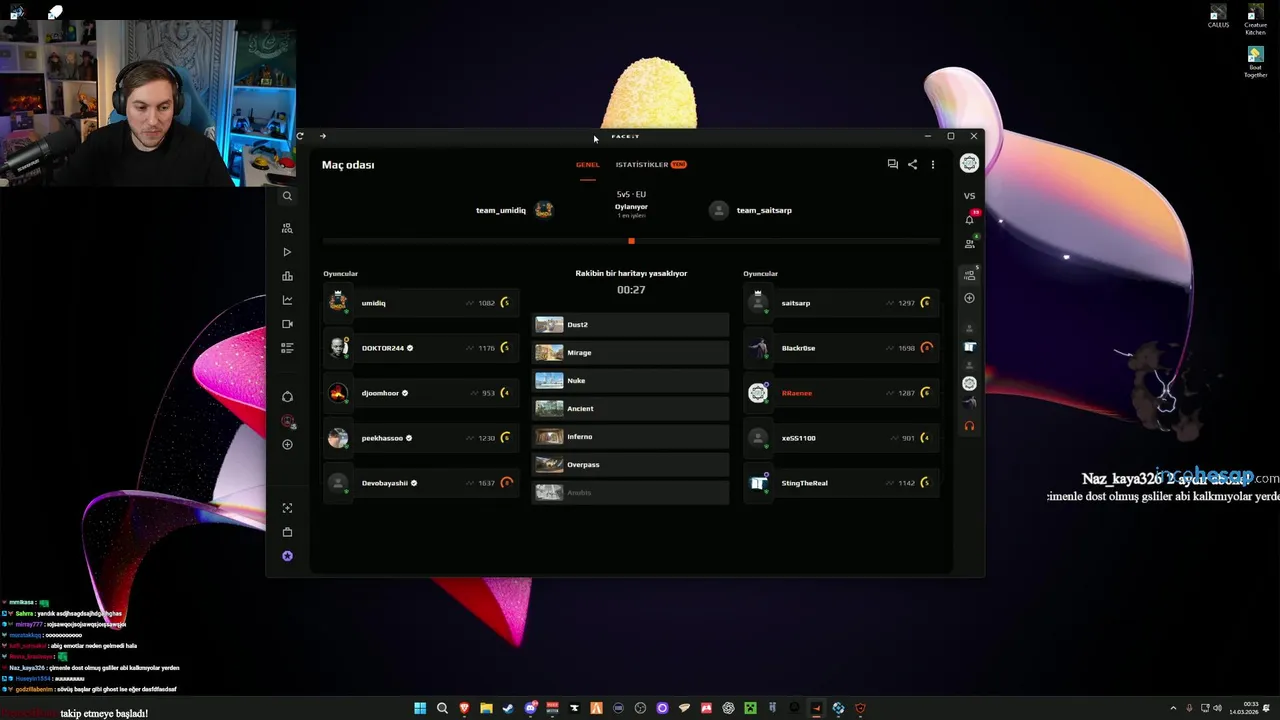Open player saitsarp's row
This screenshot has width=1280, height=720.
841,303
